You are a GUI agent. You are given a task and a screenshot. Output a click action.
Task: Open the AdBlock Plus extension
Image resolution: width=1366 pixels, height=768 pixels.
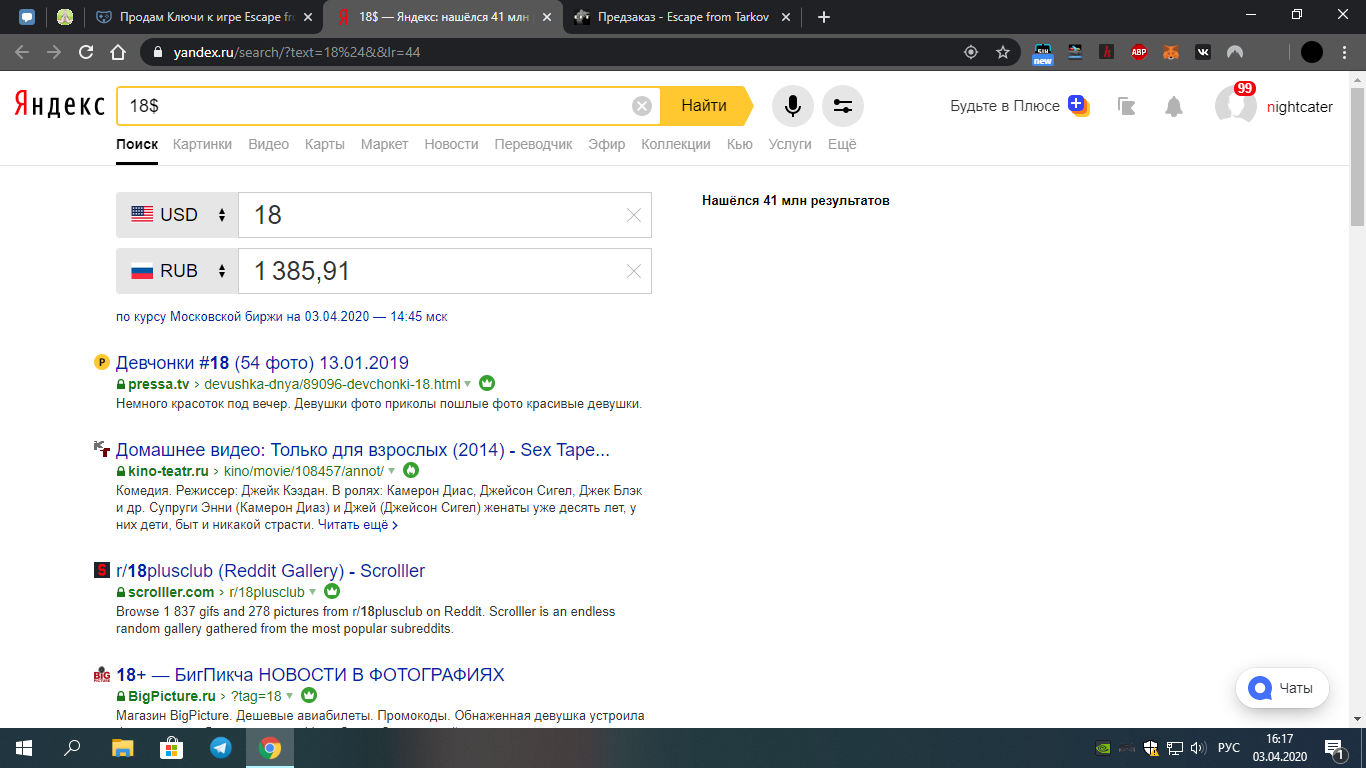tap(1139, 52)
